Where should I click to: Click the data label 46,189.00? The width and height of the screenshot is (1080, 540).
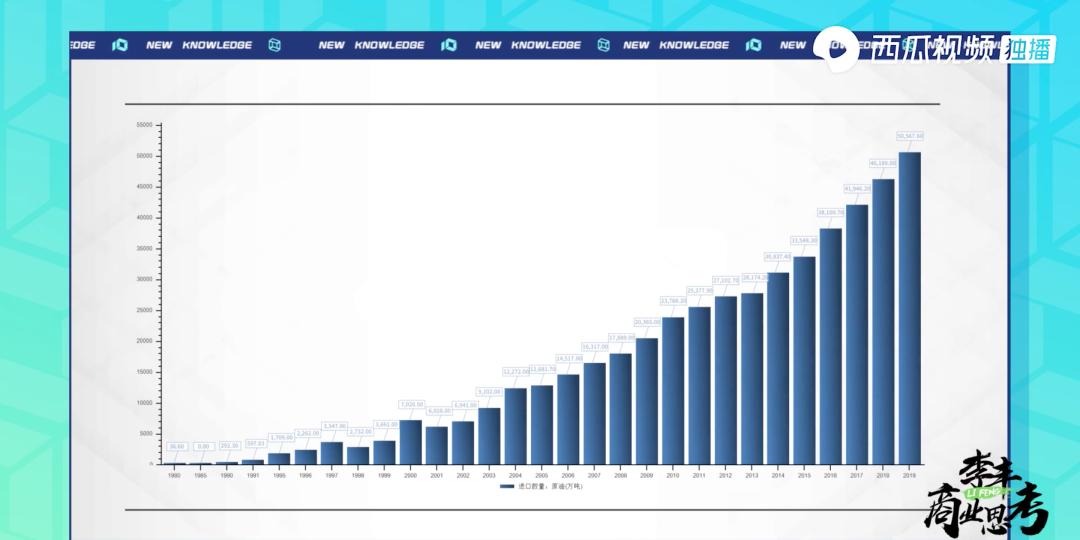coord(883,163)
